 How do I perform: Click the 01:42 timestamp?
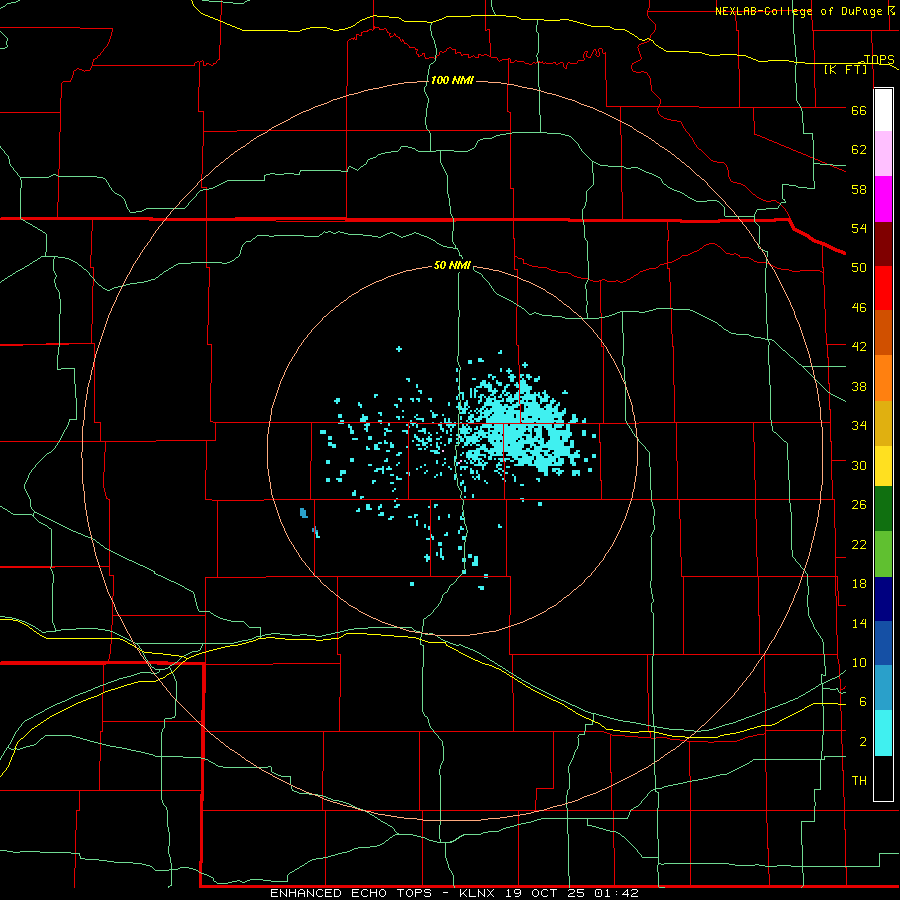pos(616,893)
